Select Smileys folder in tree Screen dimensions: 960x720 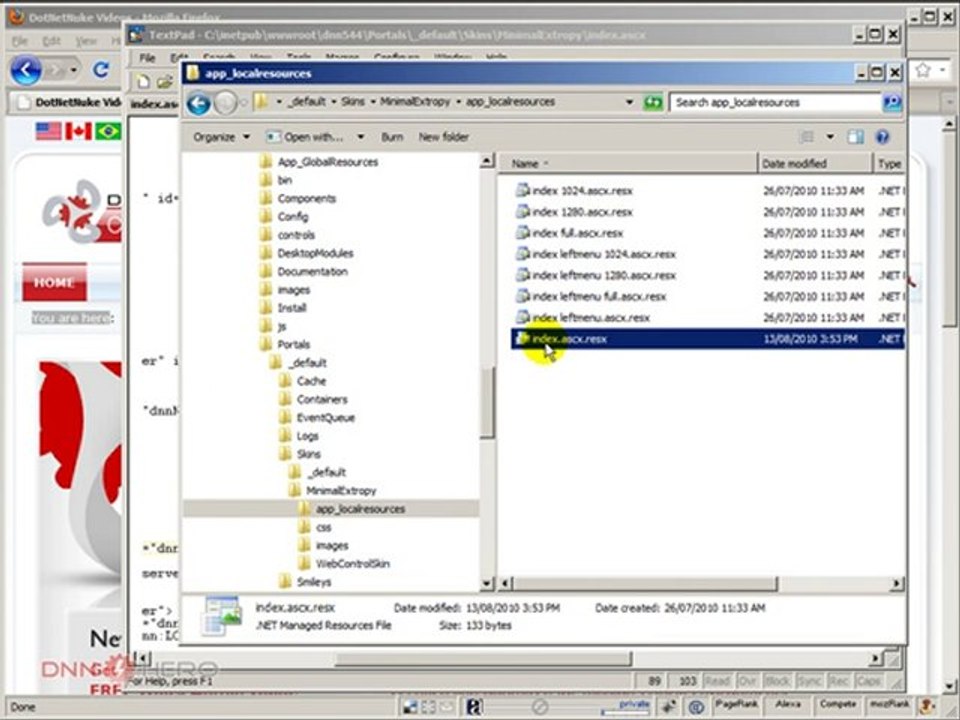pos(305,582)
